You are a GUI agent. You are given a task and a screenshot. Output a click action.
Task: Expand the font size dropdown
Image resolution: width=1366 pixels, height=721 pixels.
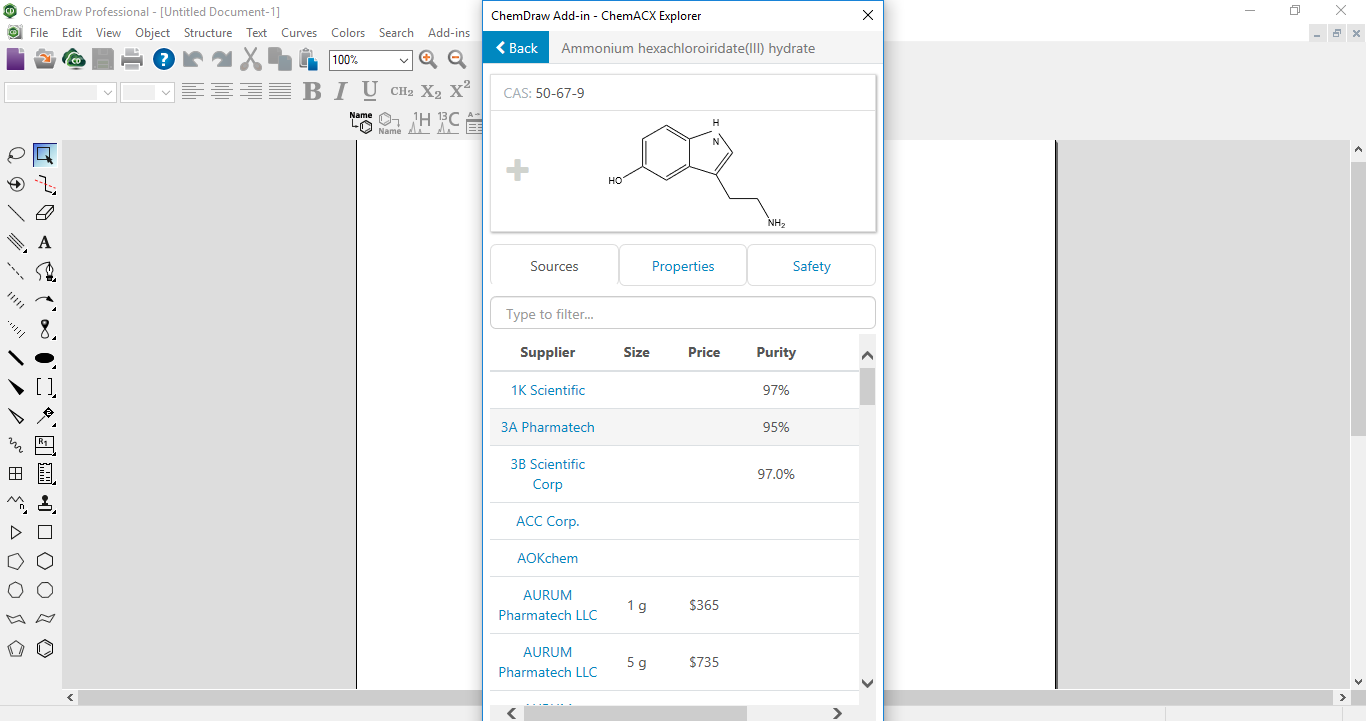click(165, 93)
